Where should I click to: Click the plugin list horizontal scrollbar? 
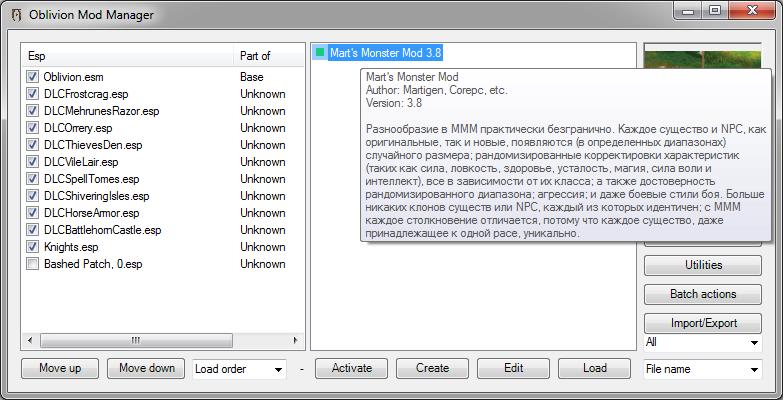click(130, 341)
